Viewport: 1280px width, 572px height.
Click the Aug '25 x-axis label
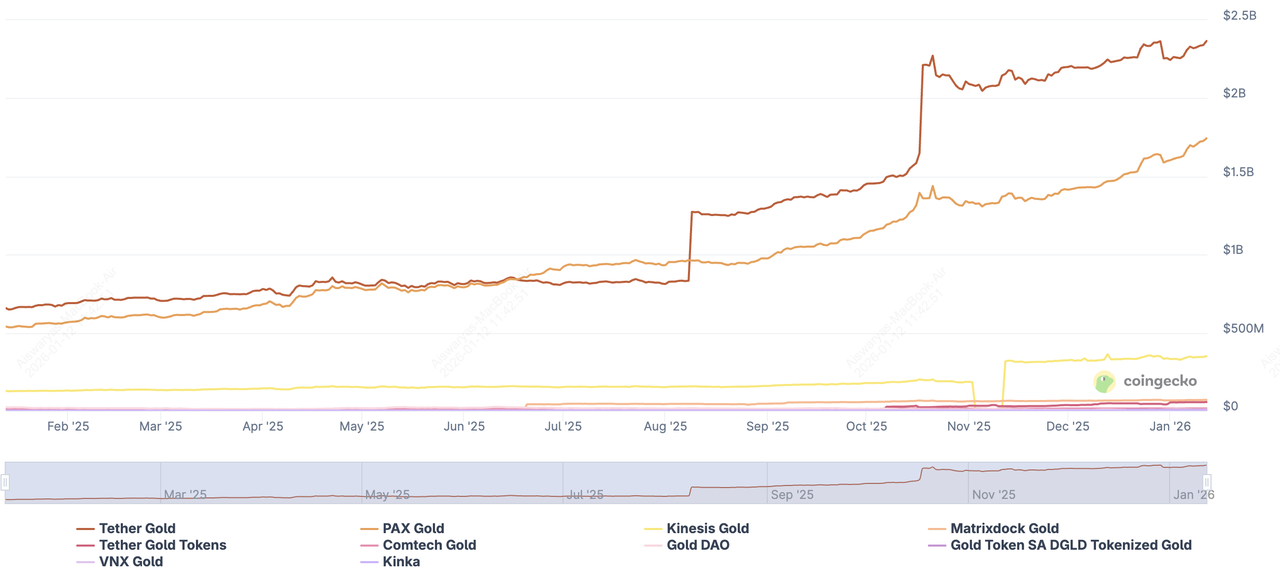665,427
